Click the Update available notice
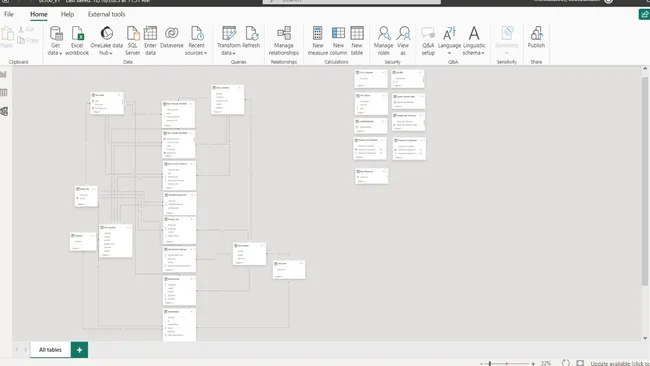The height and width of the screenshot is (366, 650). 620,364
